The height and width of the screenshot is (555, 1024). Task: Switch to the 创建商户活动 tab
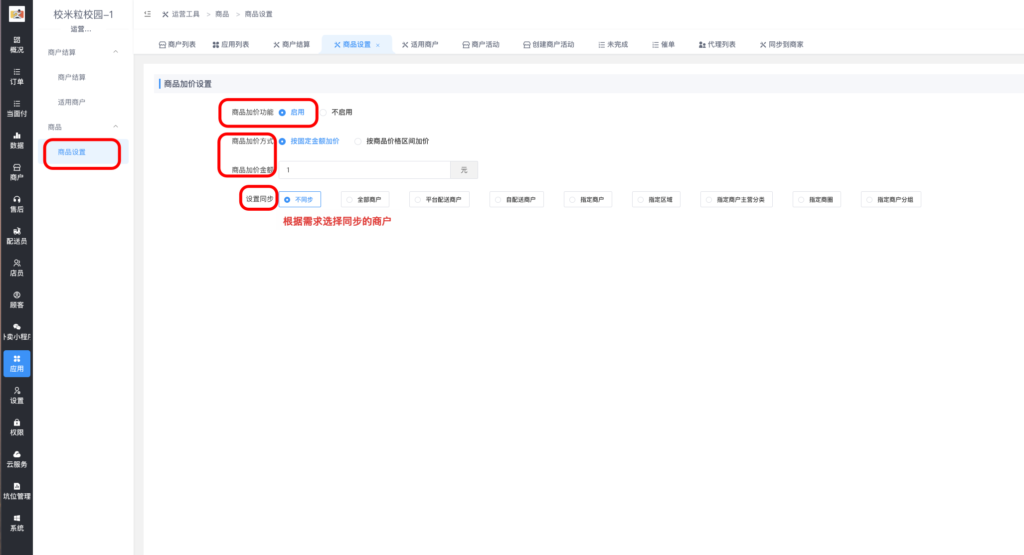pyautogui.click(x=549, y=44)
